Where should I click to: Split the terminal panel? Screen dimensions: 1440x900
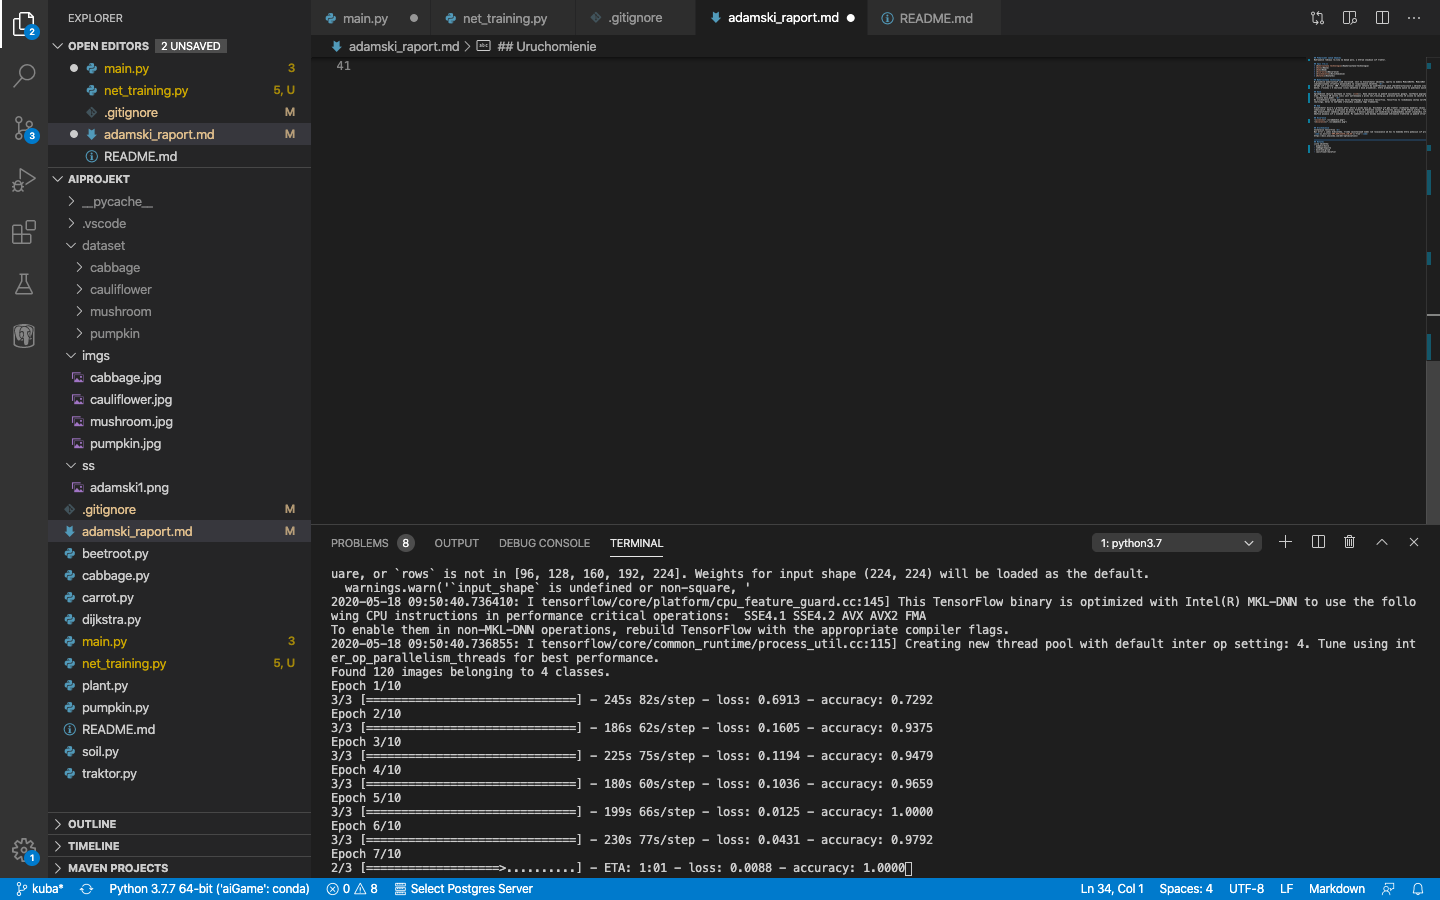(1318, 542)
